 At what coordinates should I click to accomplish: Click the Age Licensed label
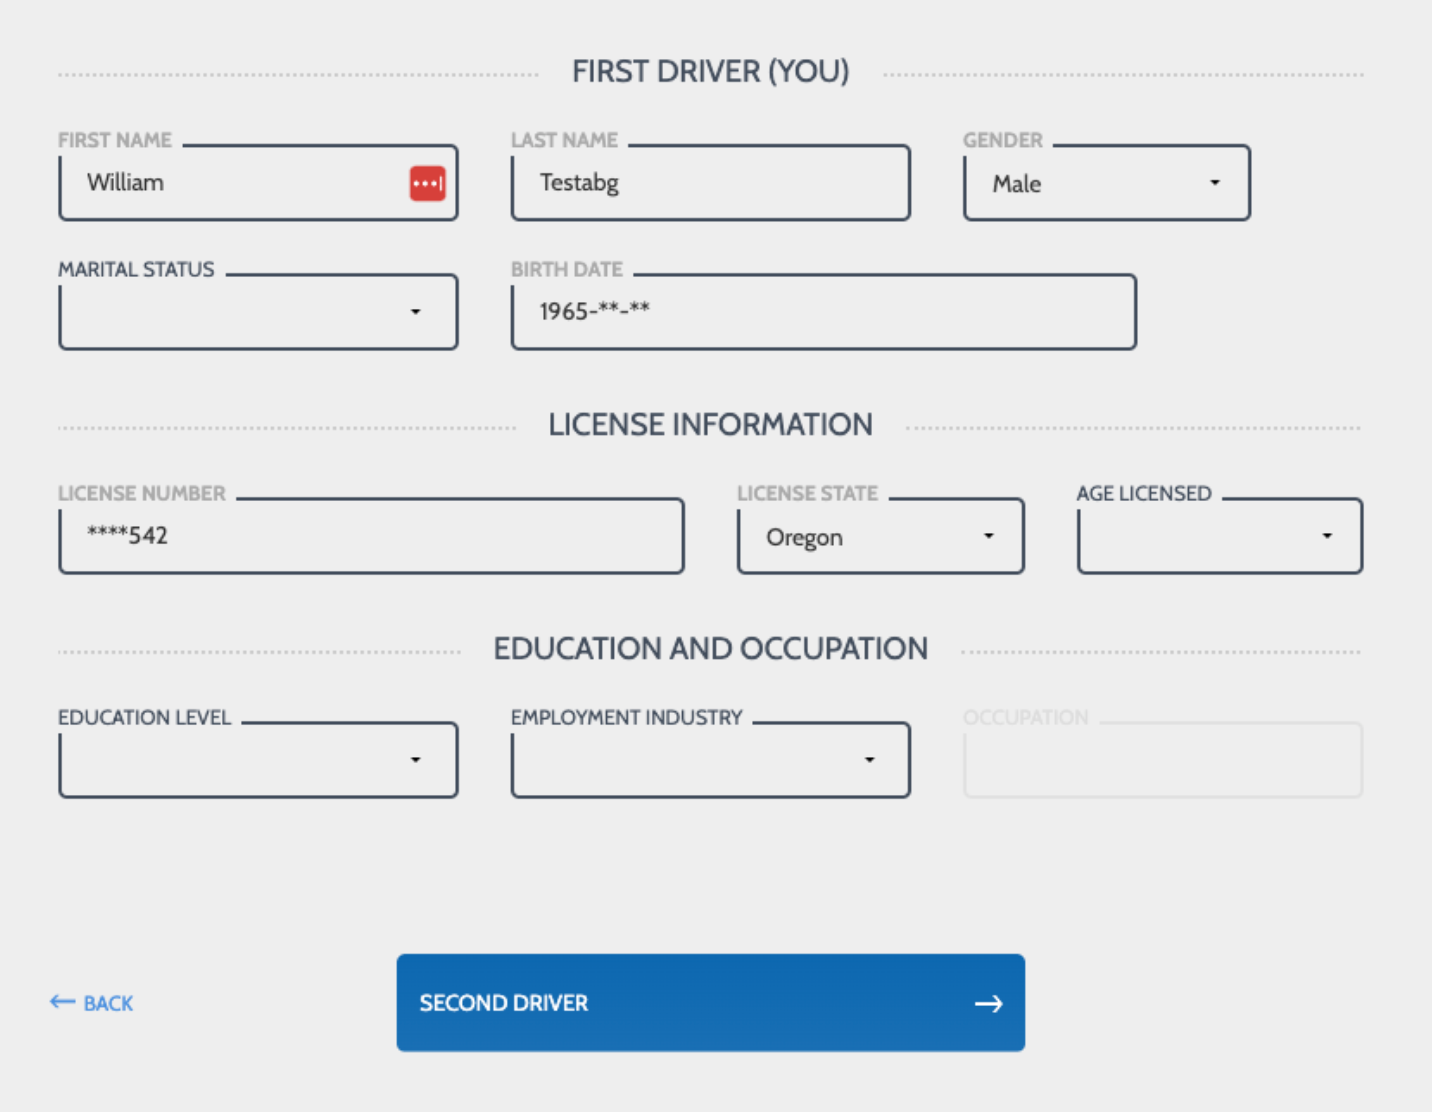(1144, 494)
